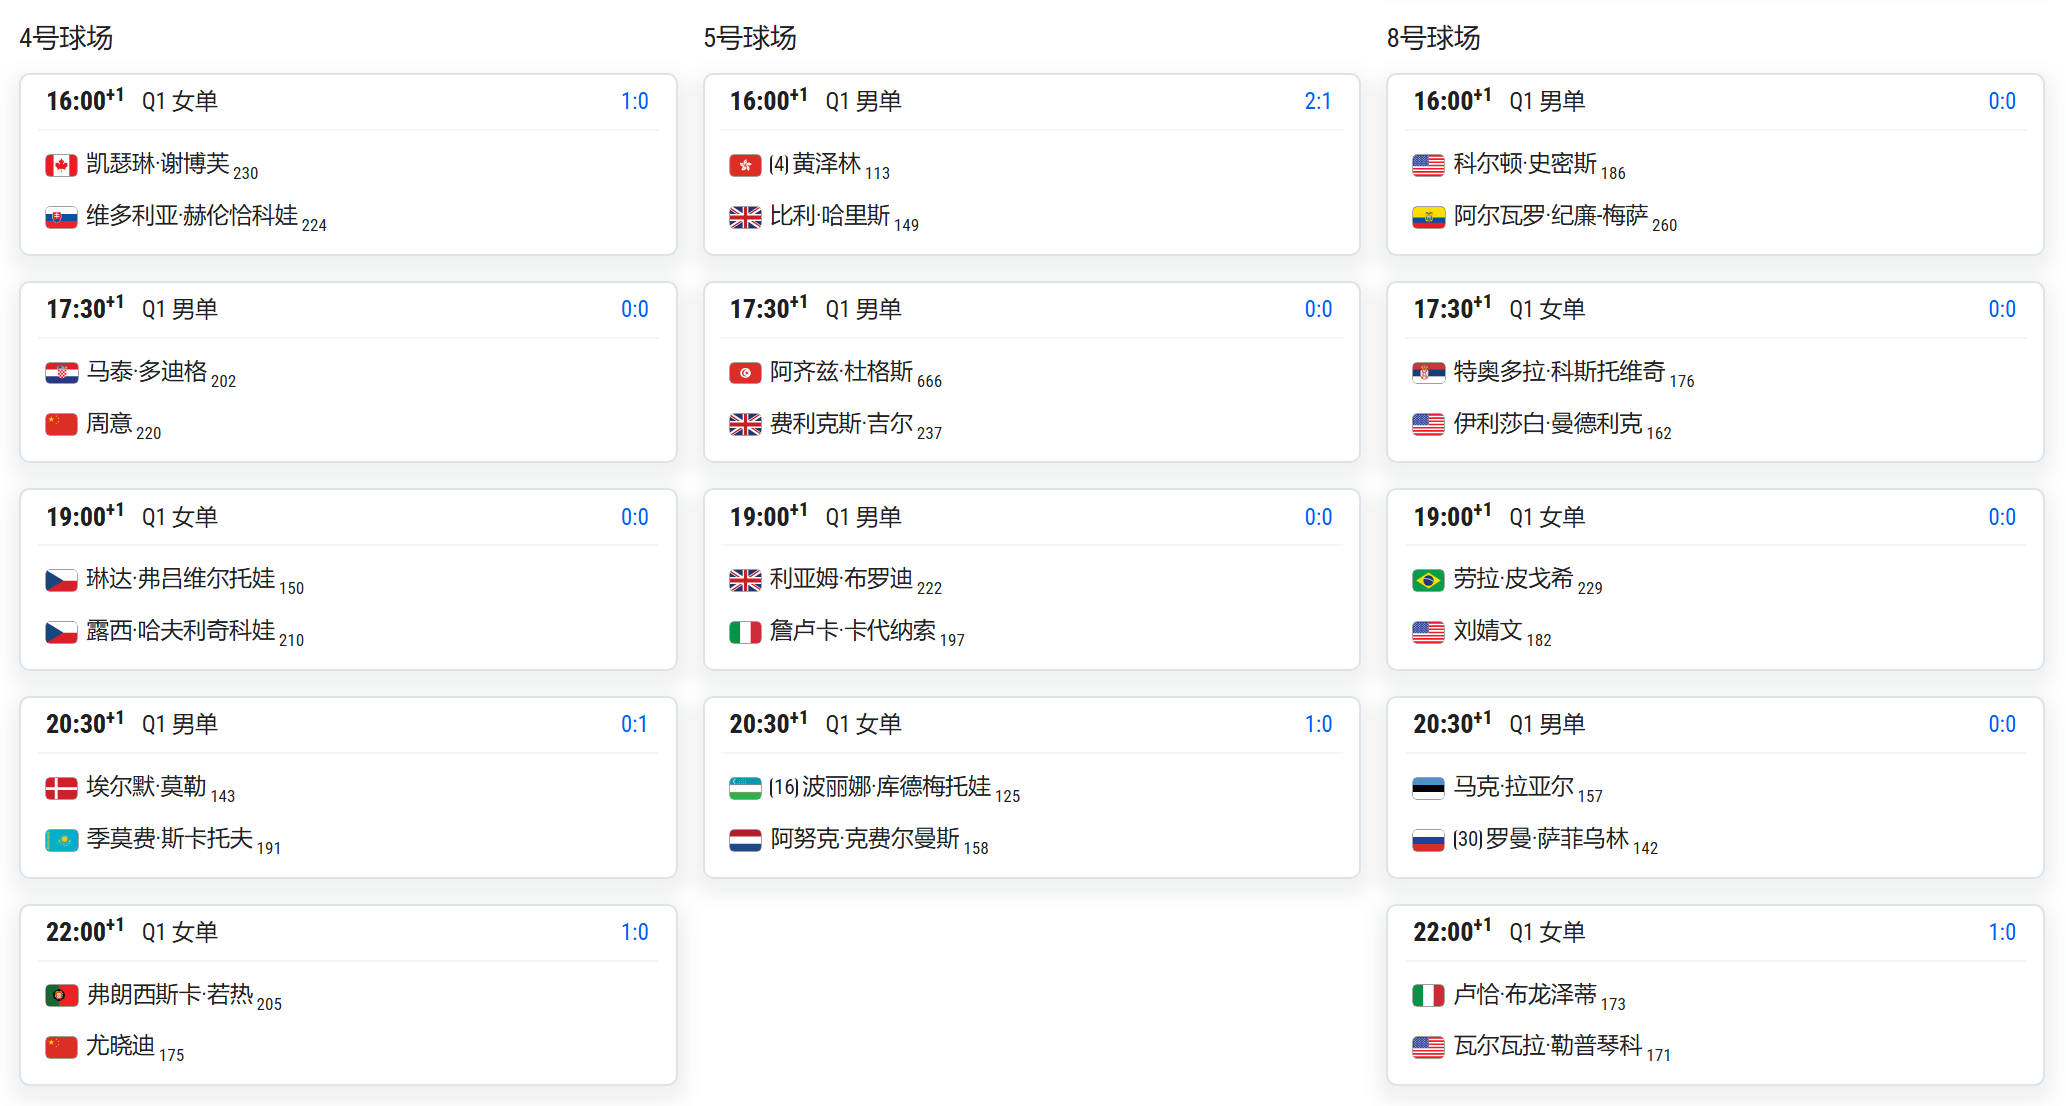The image size is (2066, 1106).
Task: Open player 利亚姆·布罗迪 profile
Action: pyautogui.click(x=842, y=579)
